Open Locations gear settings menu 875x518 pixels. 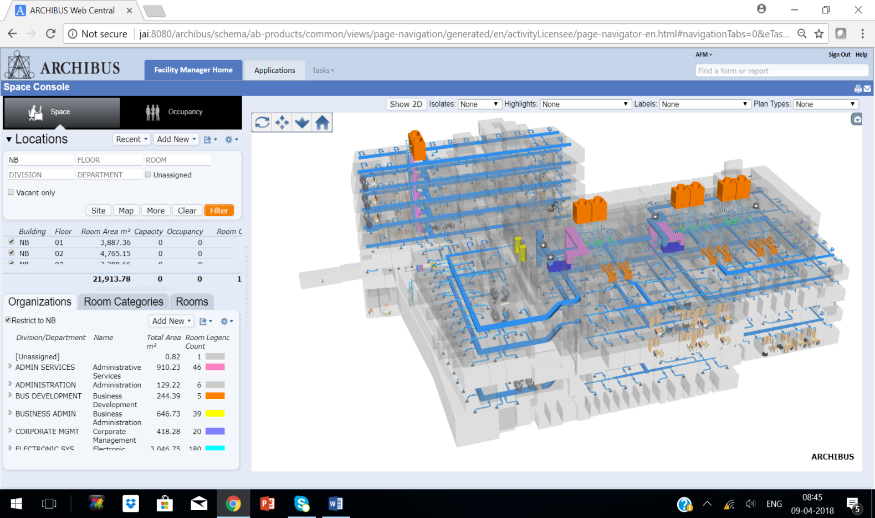pos(229,140)
